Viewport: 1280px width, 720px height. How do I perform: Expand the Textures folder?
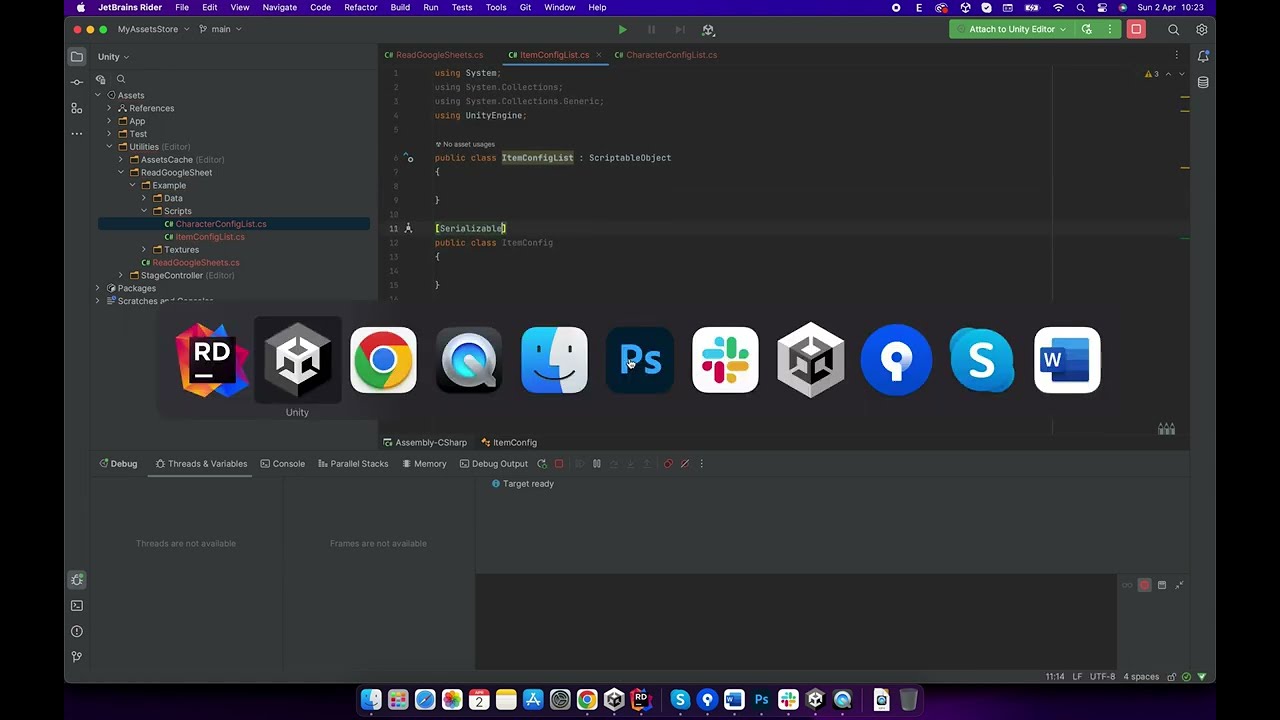click(x=144, y=250)
